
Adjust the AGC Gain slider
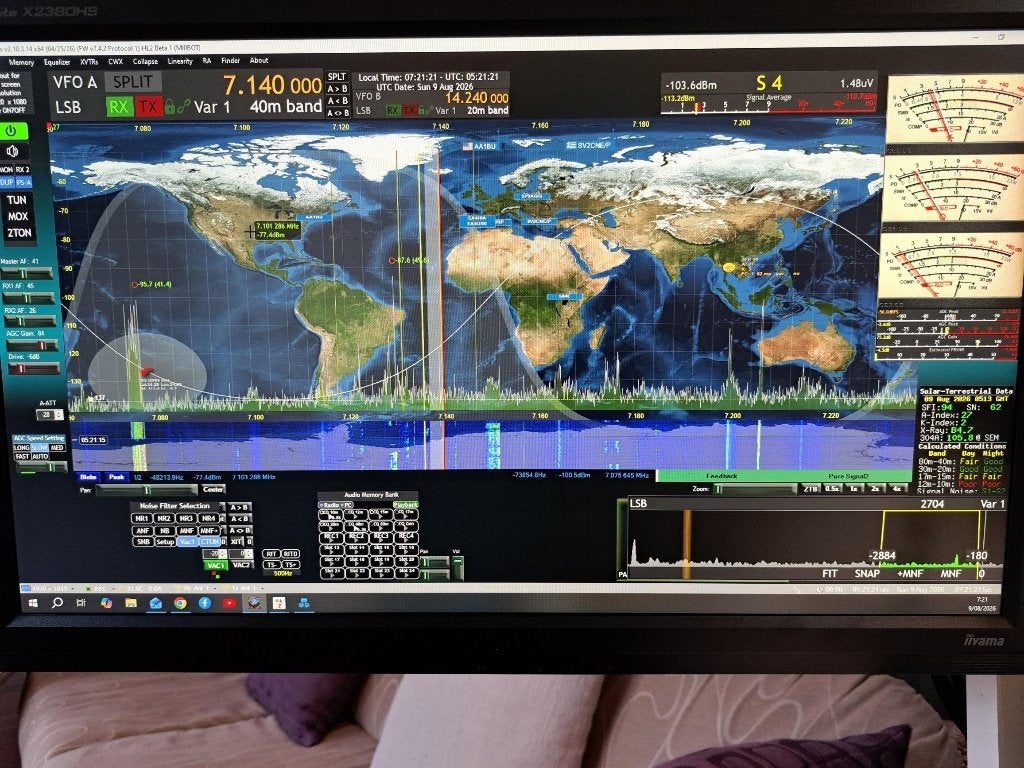(x=31, y=345)
